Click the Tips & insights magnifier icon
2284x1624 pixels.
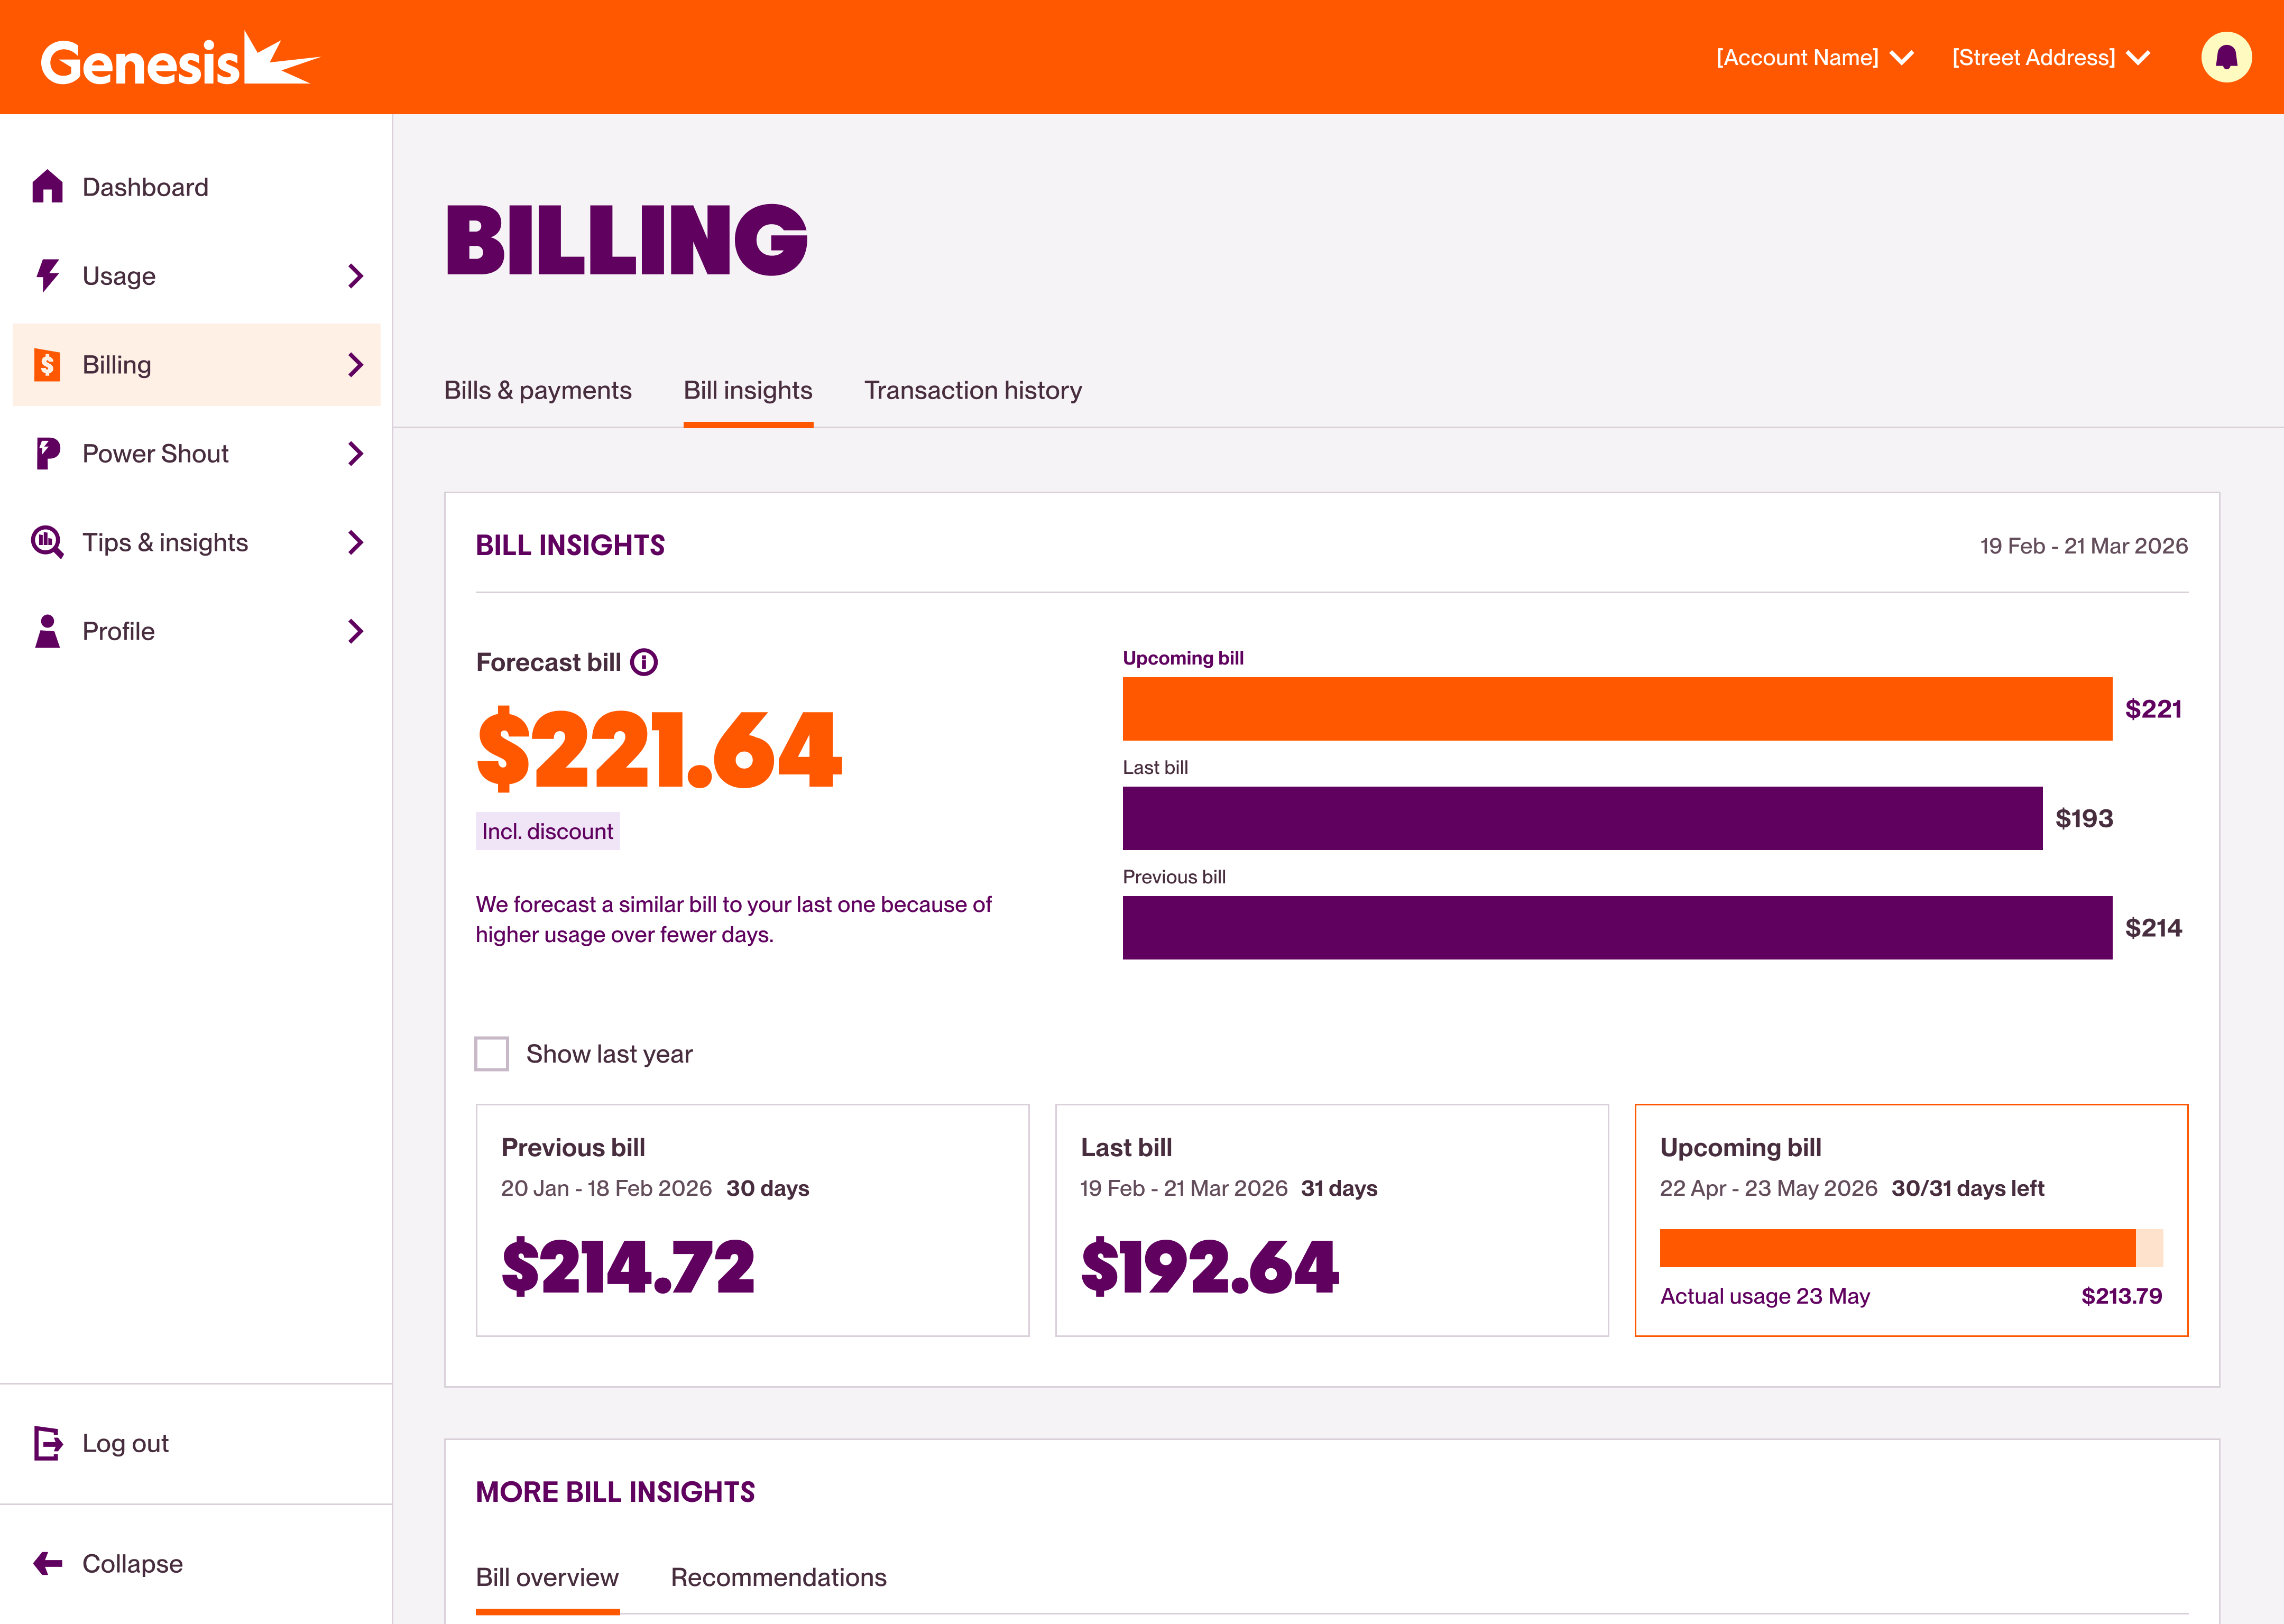47,542
